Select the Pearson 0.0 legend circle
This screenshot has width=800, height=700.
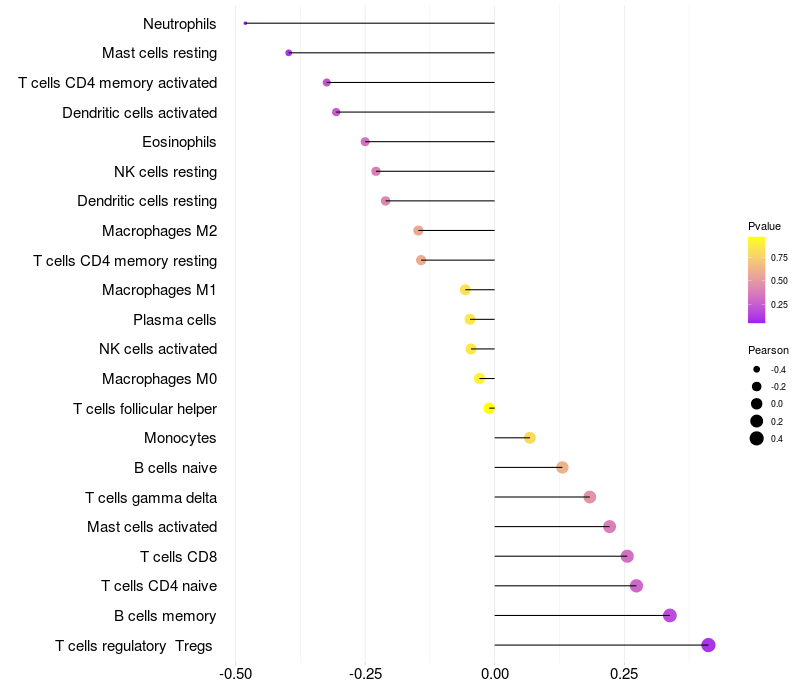click(757, 404)
